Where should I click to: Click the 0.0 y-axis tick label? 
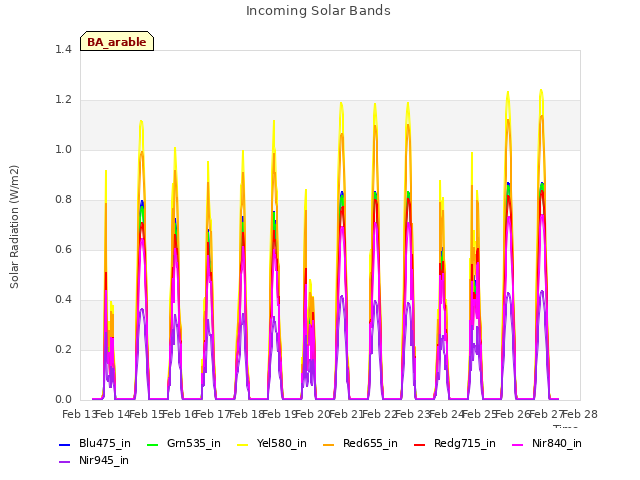pos(63,399)
